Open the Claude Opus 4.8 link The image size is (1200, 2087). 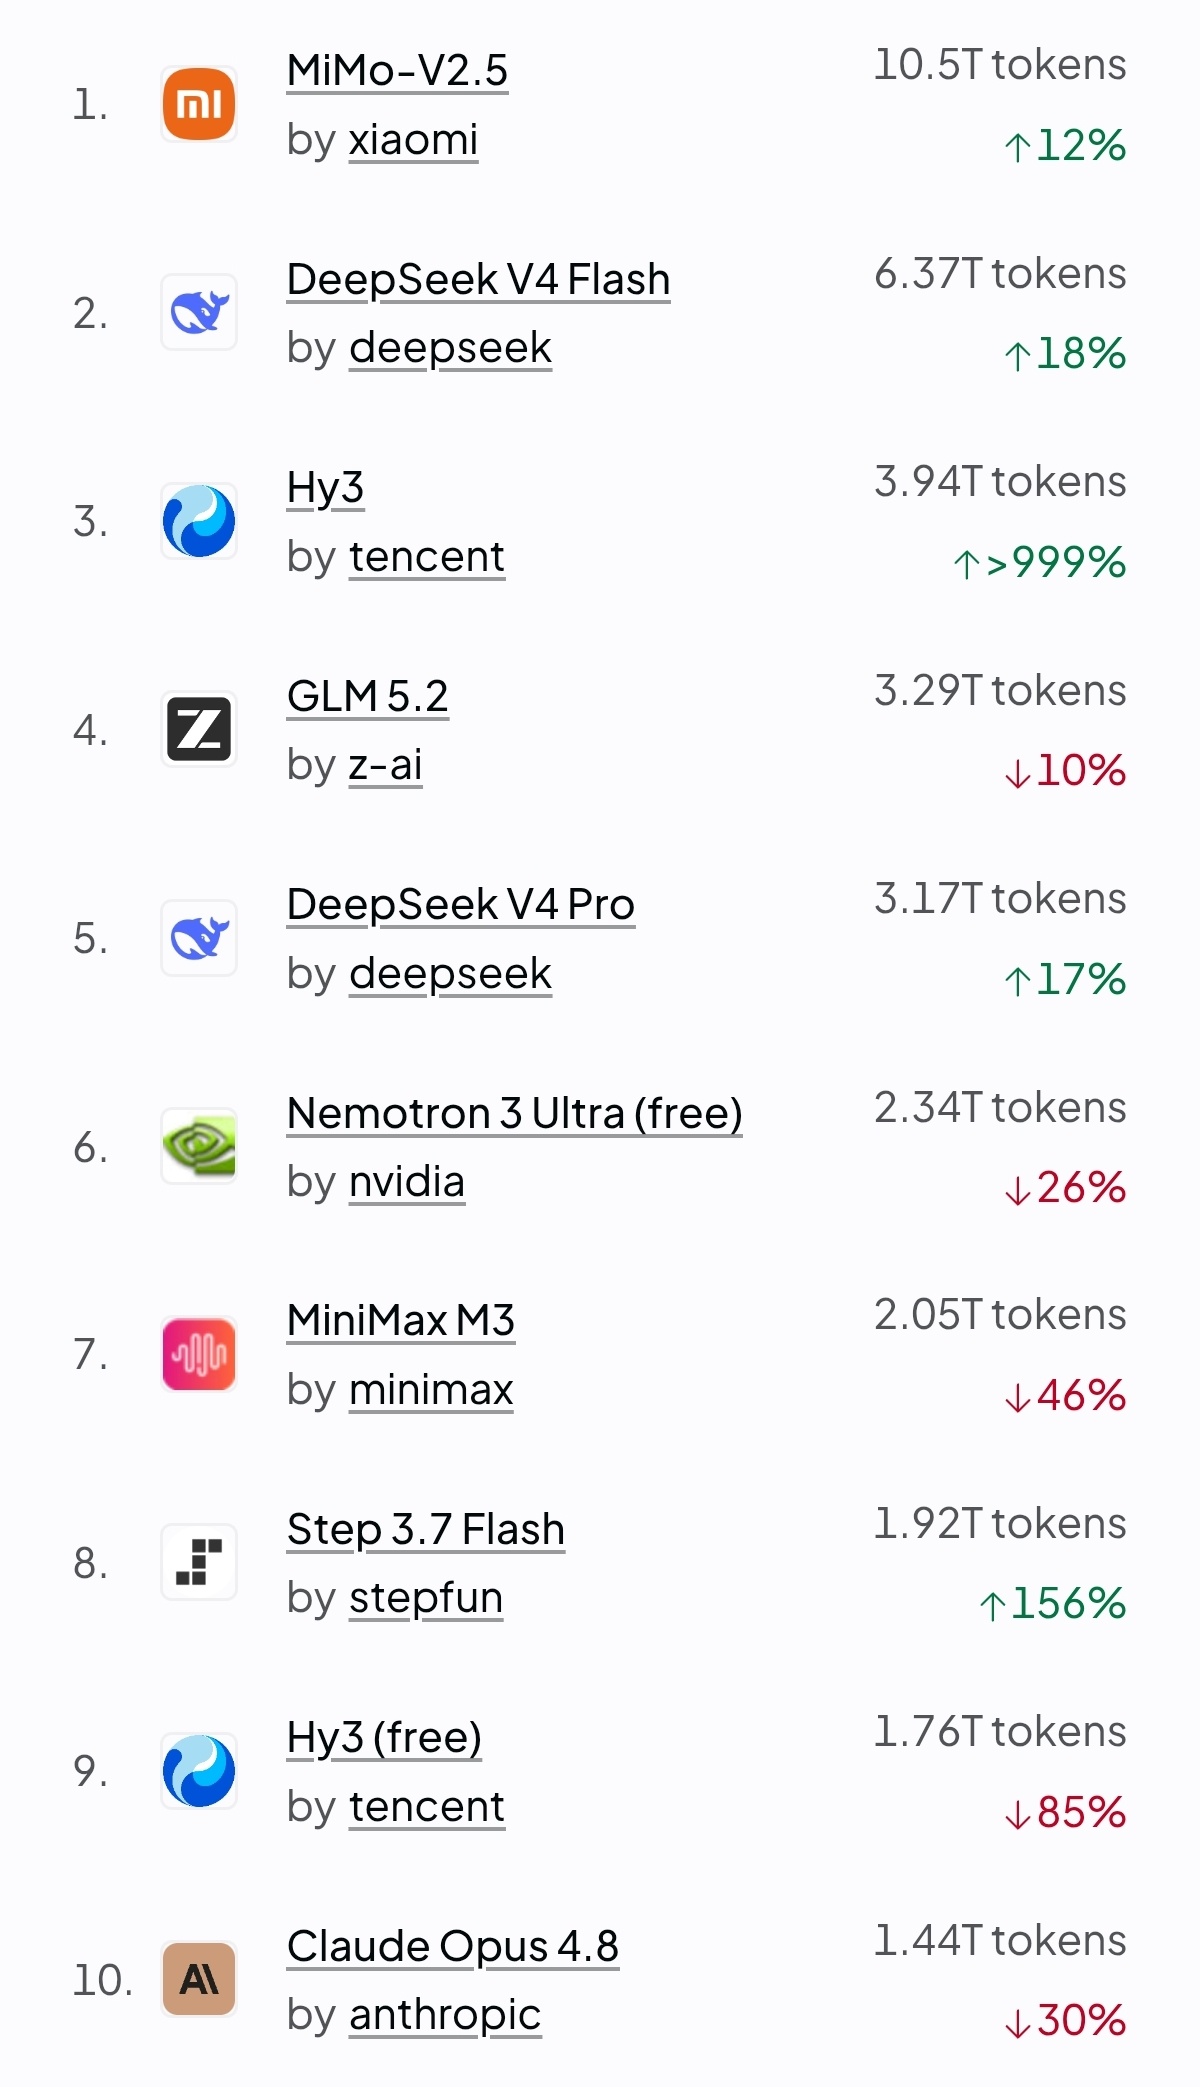[x=452, y=1946]
